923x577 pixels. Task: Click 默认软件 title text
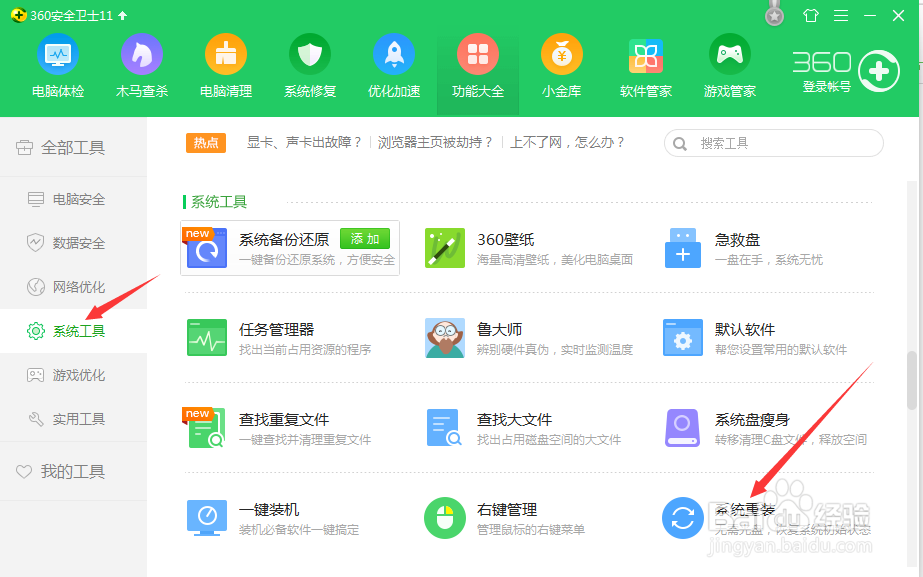point(745,329)
